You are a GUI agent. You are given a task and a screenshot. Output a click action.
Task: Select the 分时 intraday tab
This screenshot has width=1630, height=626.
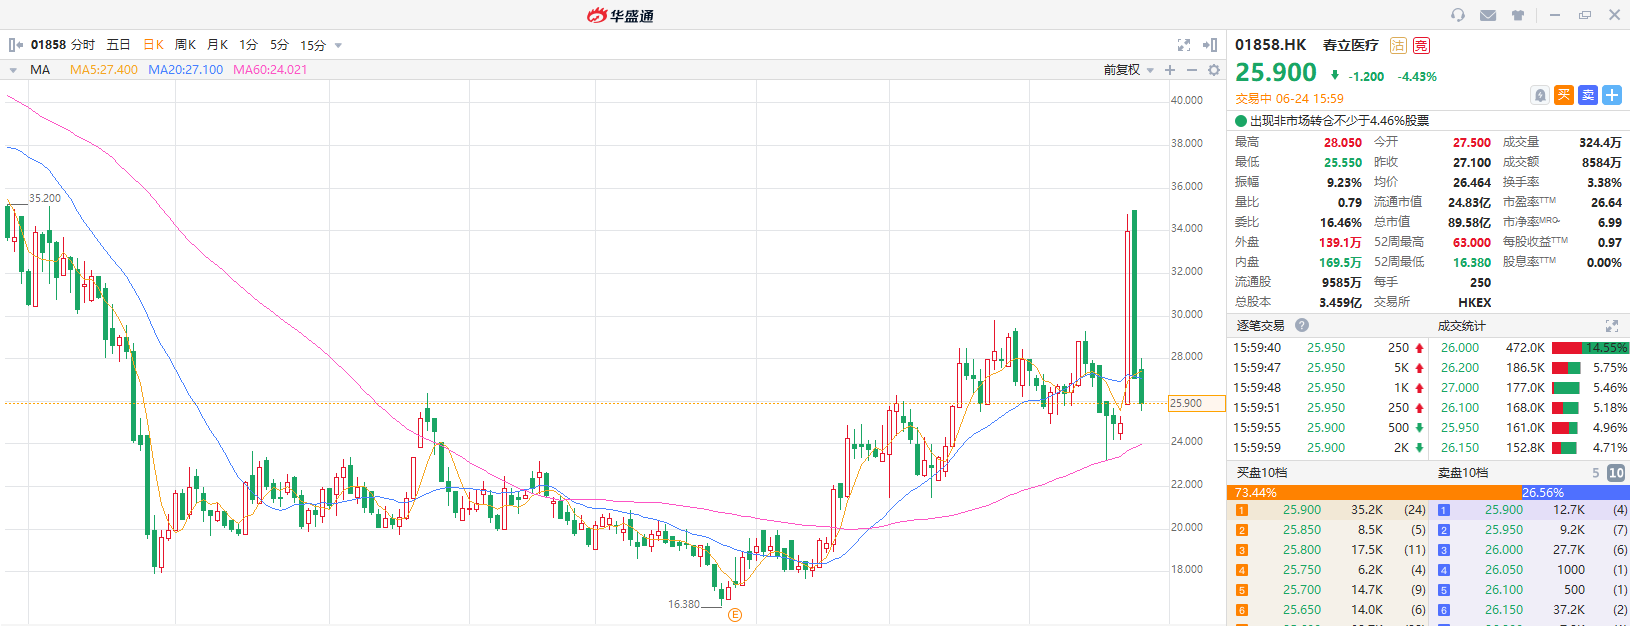pos(83,45)
